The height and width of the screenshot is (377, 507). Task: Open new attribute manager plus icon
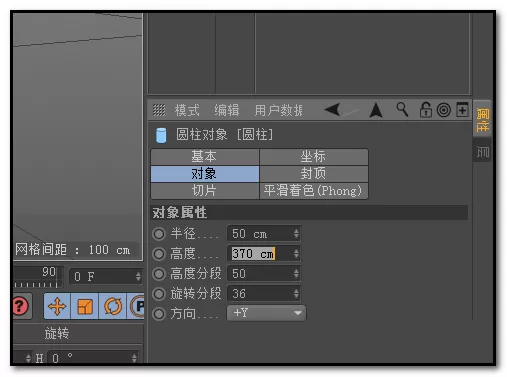tap(462, 110)
